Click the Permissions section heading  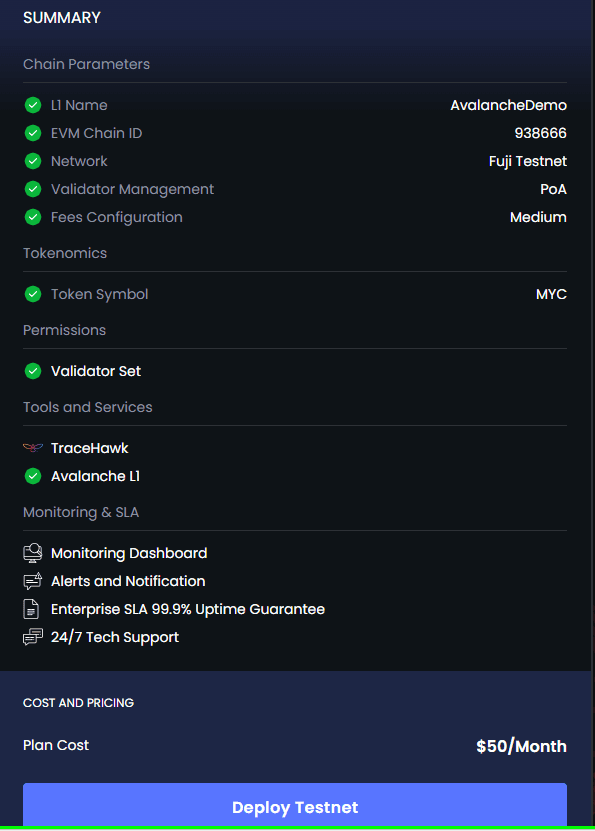[x=64, y=330]
